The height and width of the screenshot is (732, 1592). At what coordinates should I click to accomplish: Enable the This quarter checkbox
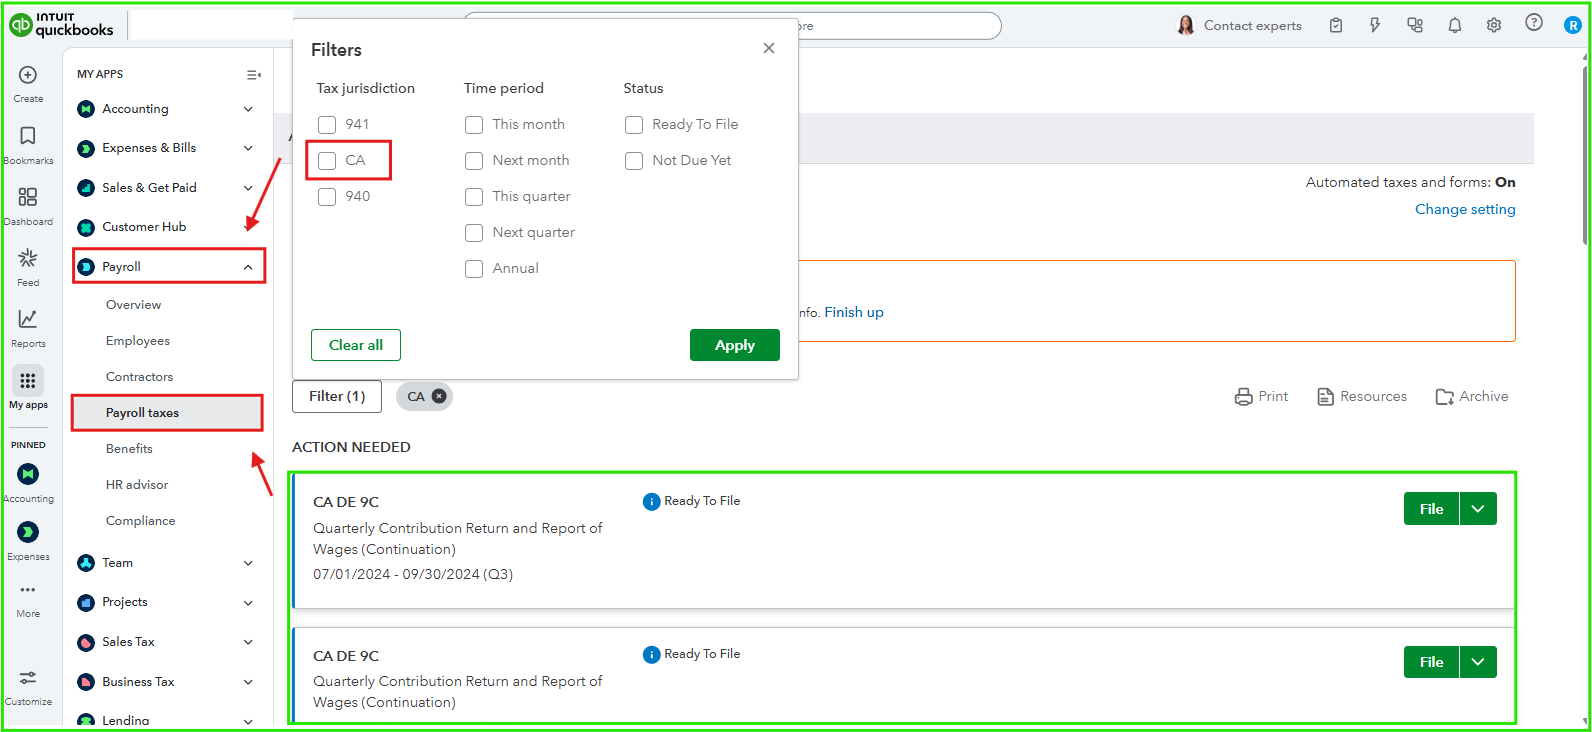474,197
